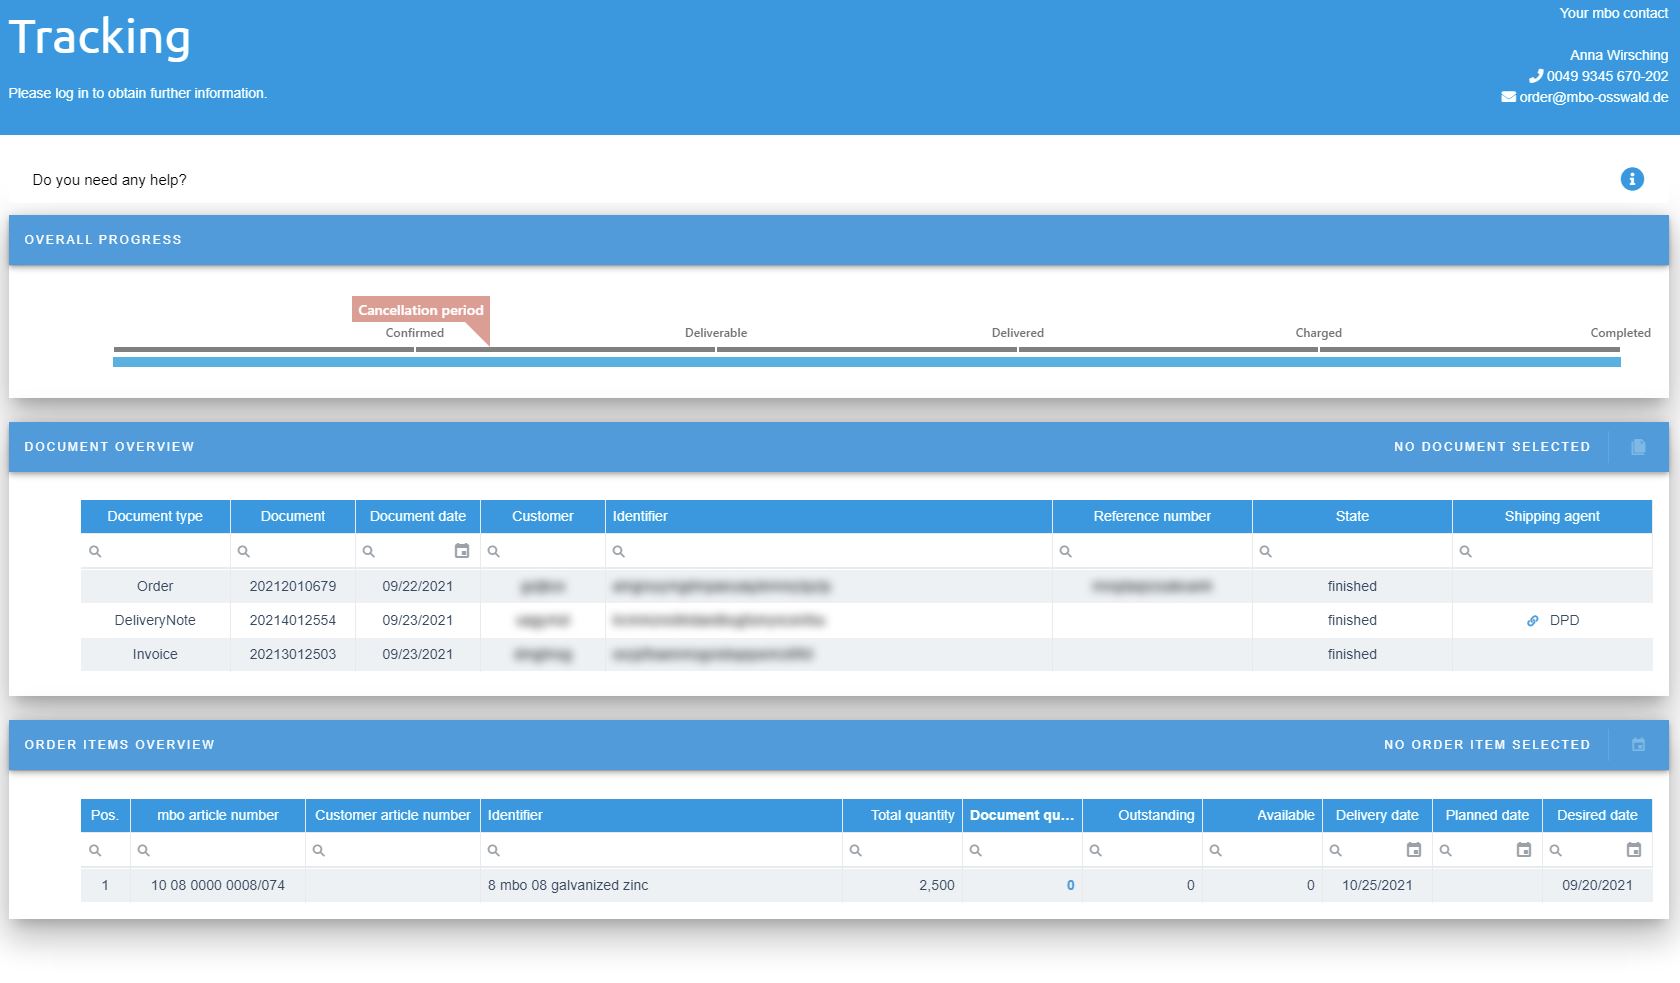Click the calendar icon in Order Items Overview header
The height and width of the screenshot is (983, 1680).
1638,744
